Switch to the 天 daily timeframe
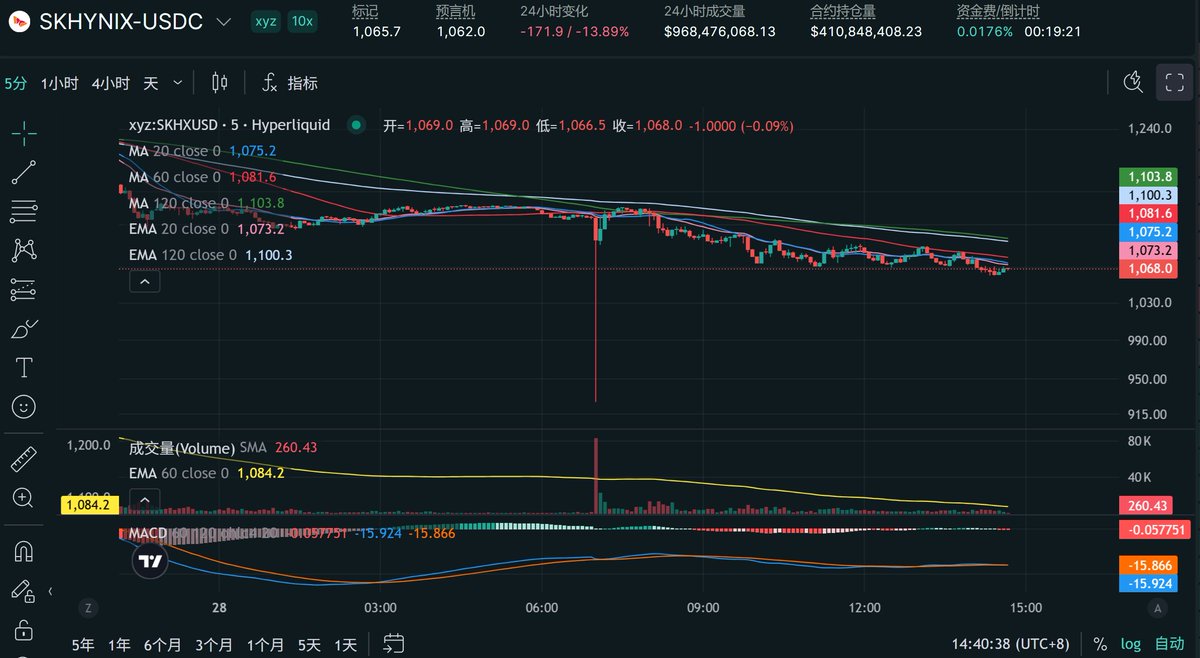Viewport: 1200px width, 658px height. point(150,83)
